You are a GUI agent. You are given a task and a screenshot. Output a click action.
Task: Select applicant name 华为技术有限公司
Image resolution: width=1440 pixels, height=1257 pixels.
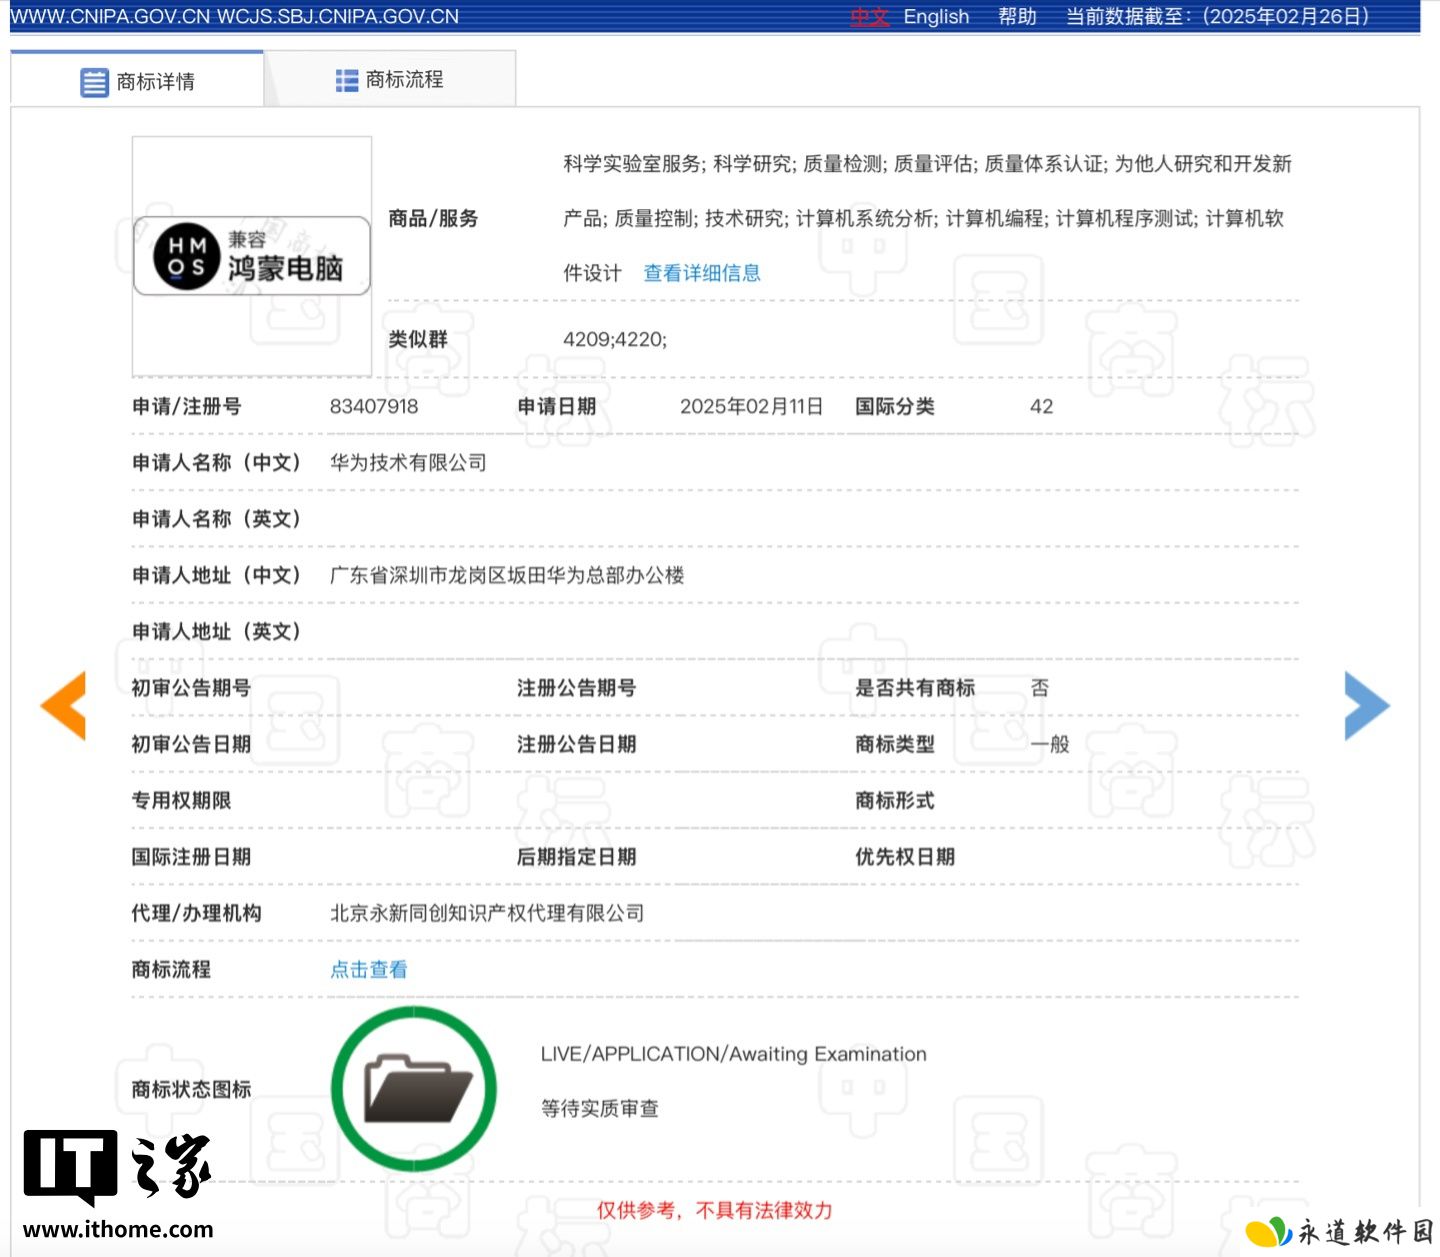point(408,462)
